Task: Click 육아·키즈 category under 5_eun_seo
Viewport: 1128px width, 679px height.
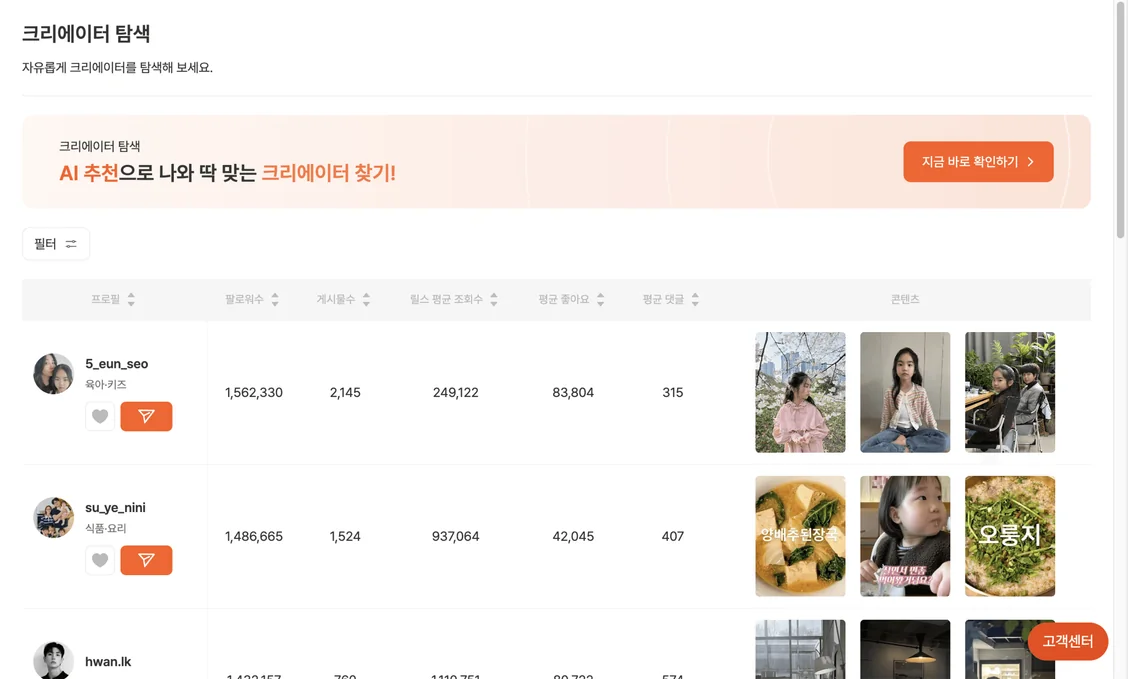Action: click(x=106, y=384)
